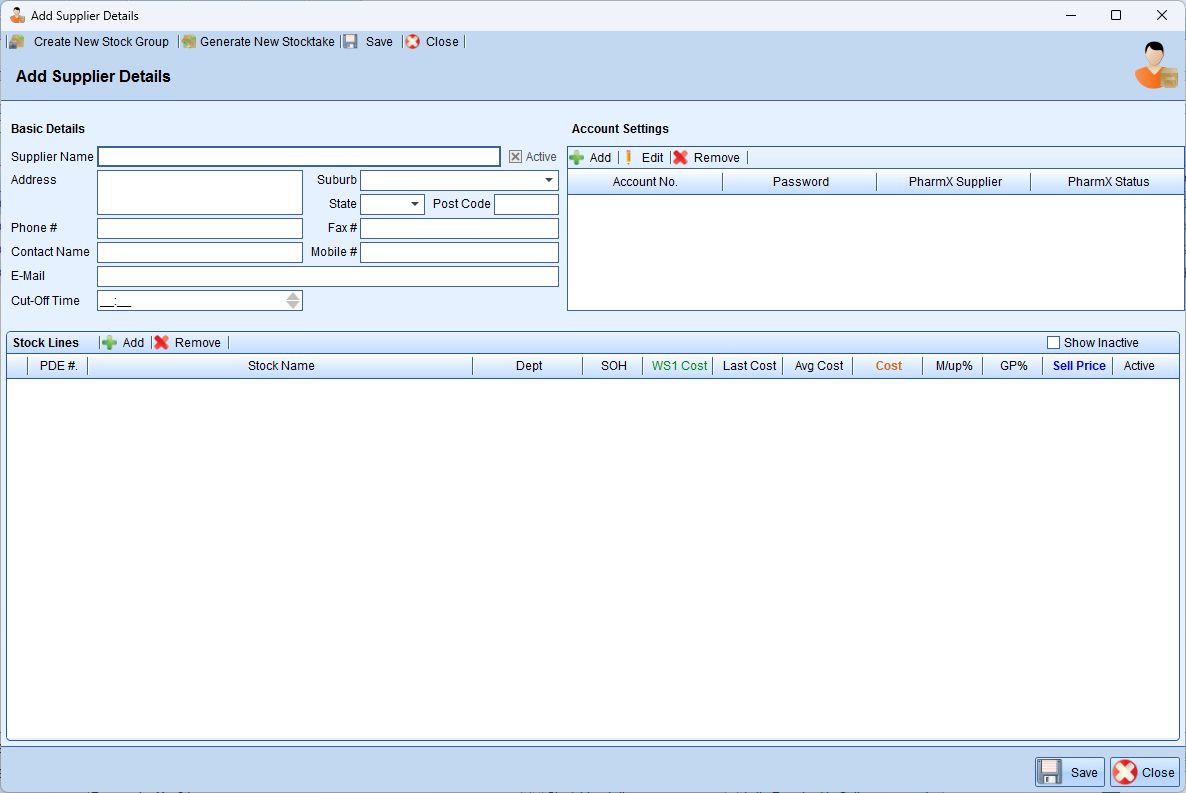The height and width of the screenshot is (793, 1186).
Task: Open the Suburb dropdown
Action: (550, 180)
